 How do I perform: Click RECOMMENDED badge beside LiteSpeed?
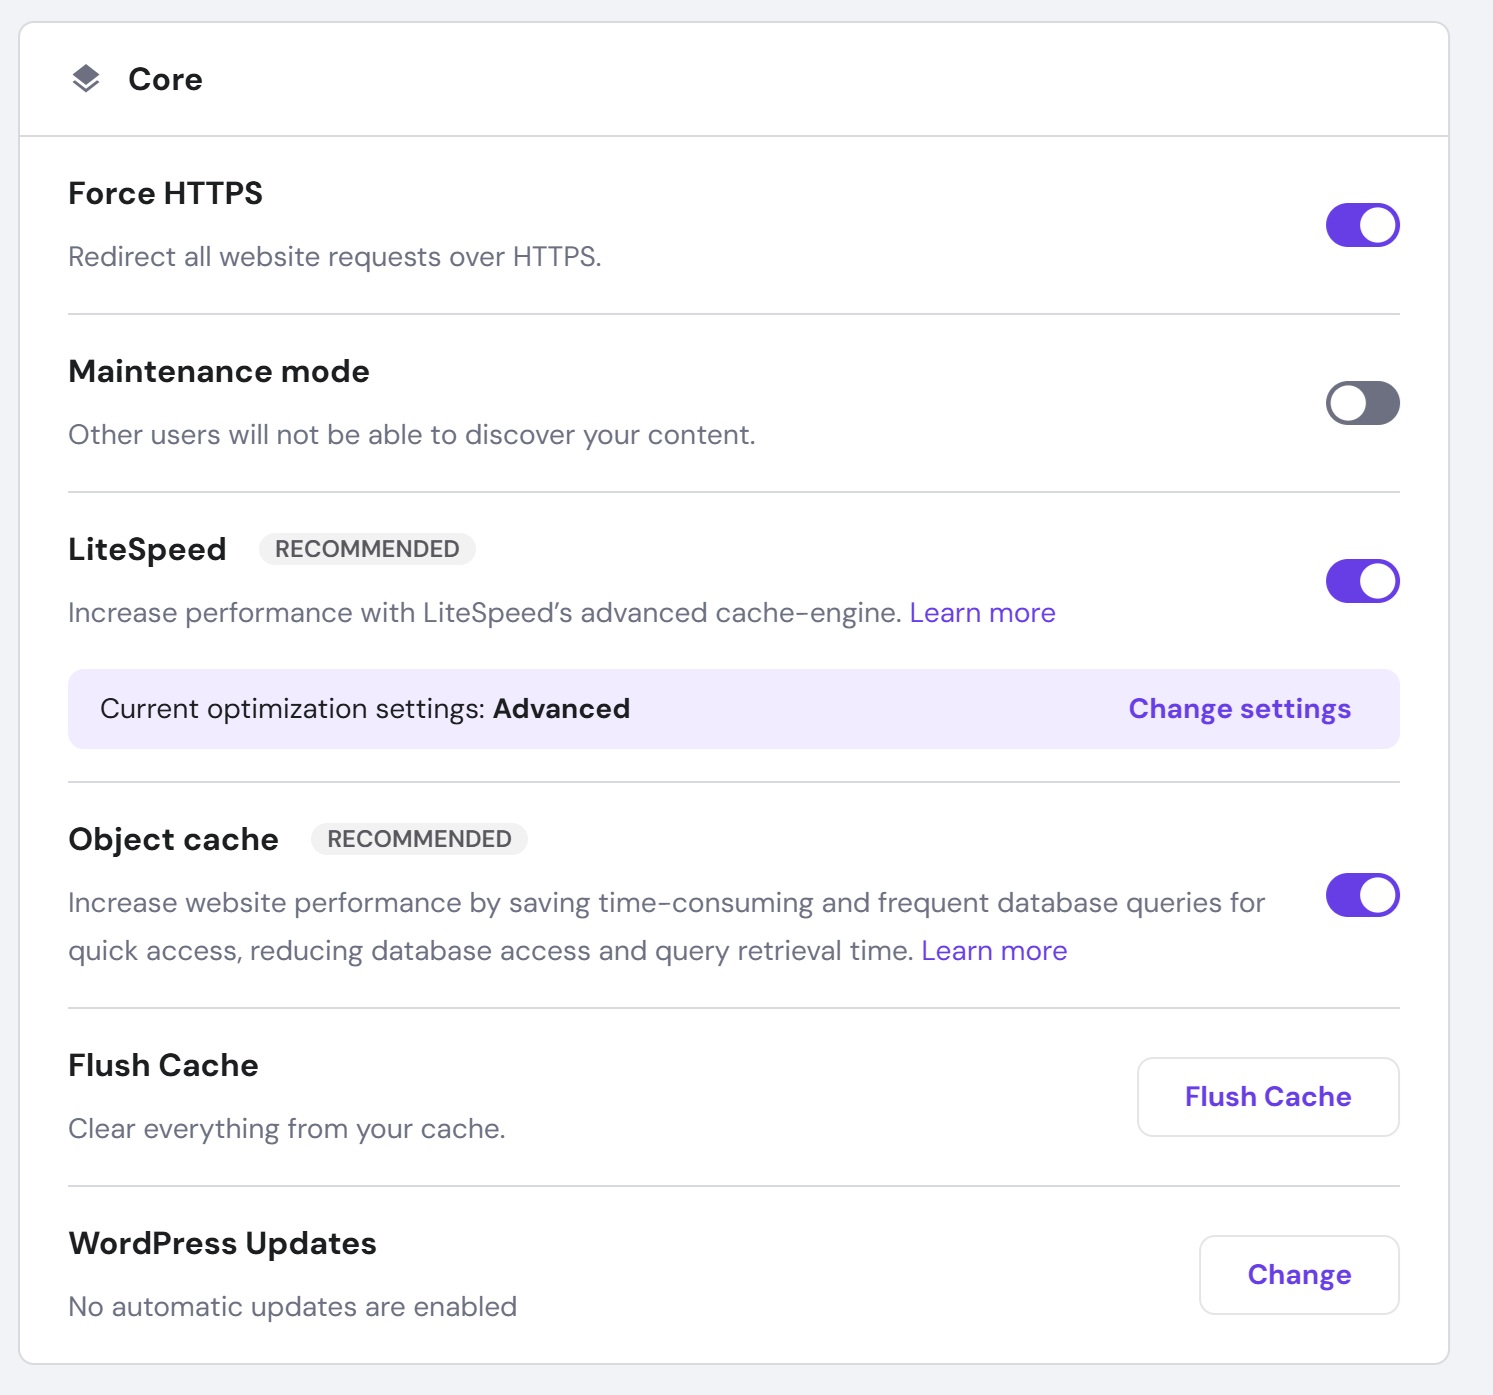[367, 549]
